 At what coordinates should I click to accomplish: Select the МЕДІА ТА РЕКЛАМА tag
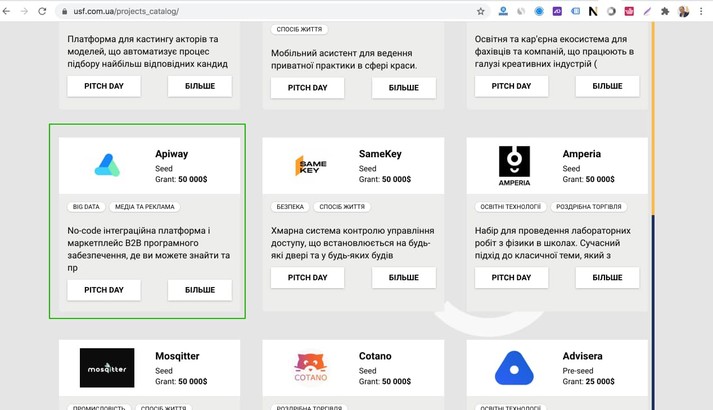[x=145, y=207]
